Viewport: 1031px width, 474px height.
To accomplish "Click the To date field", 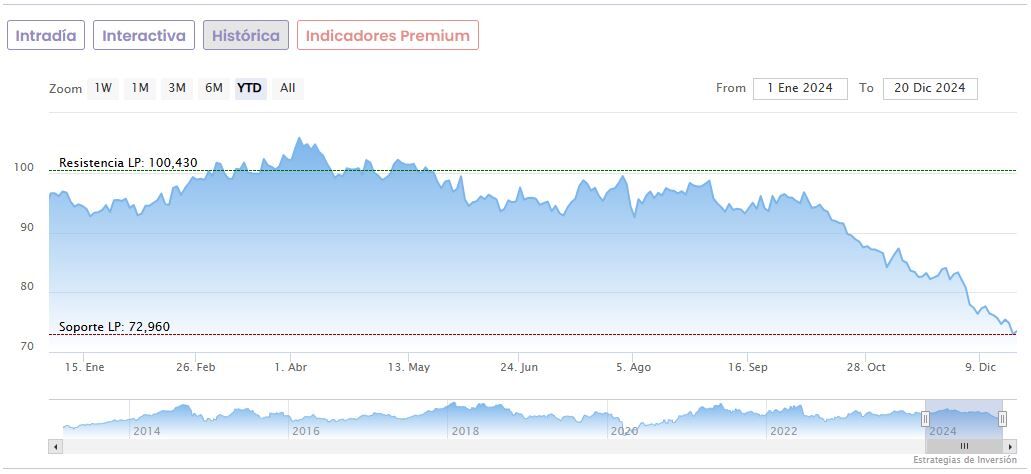I will point(929,88).
